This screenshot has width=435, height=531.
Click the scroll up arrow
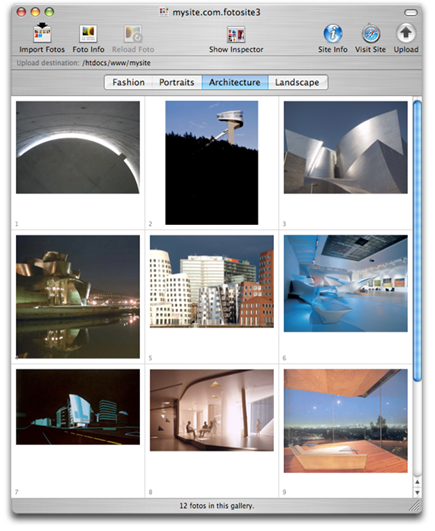417,482
